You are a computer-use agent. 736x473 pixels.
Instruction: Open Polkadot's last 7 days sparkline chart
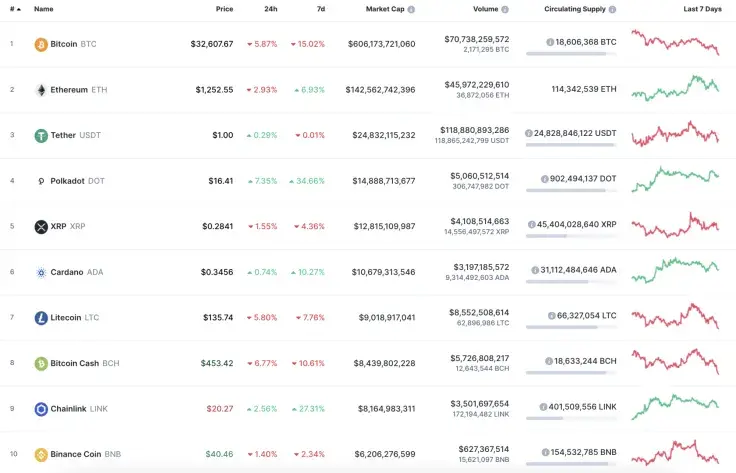(675, 179)
